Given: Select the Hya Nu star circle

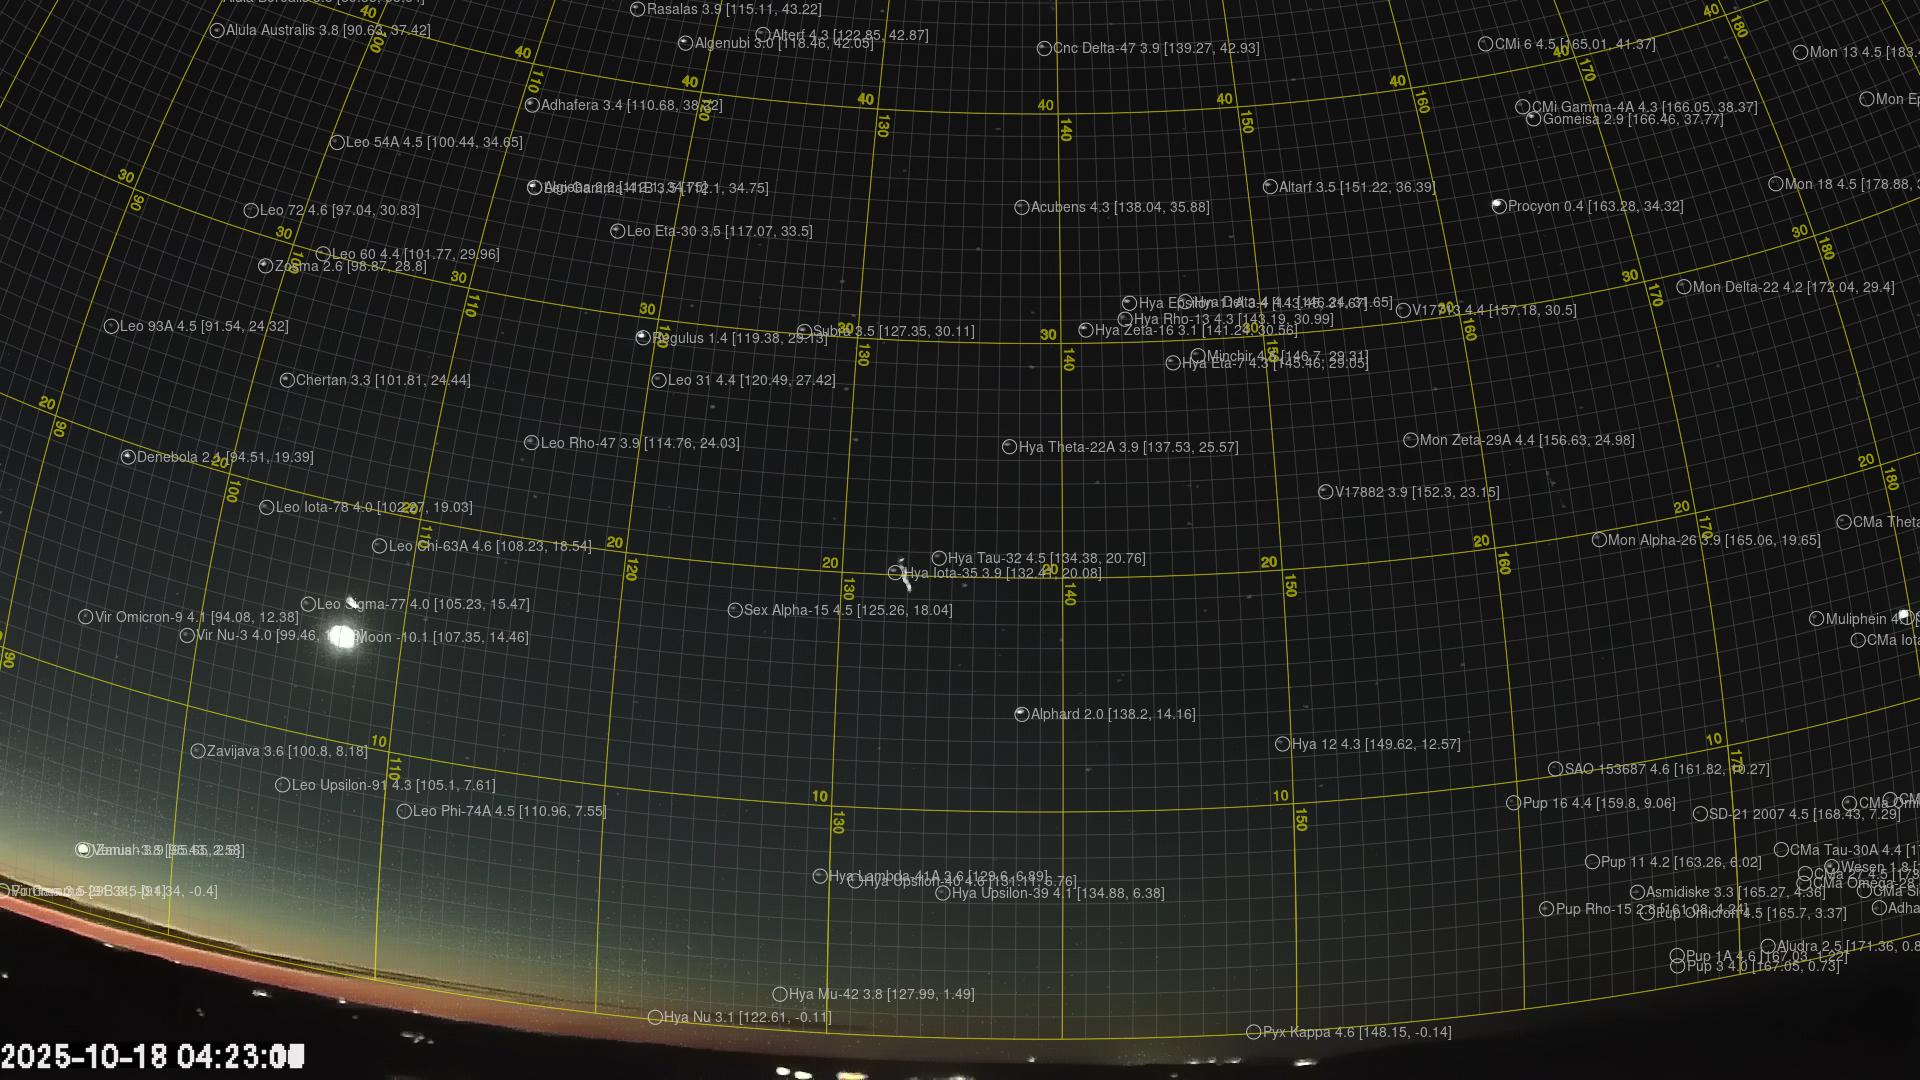Looking at the screenshot, I should point(655,1017).
